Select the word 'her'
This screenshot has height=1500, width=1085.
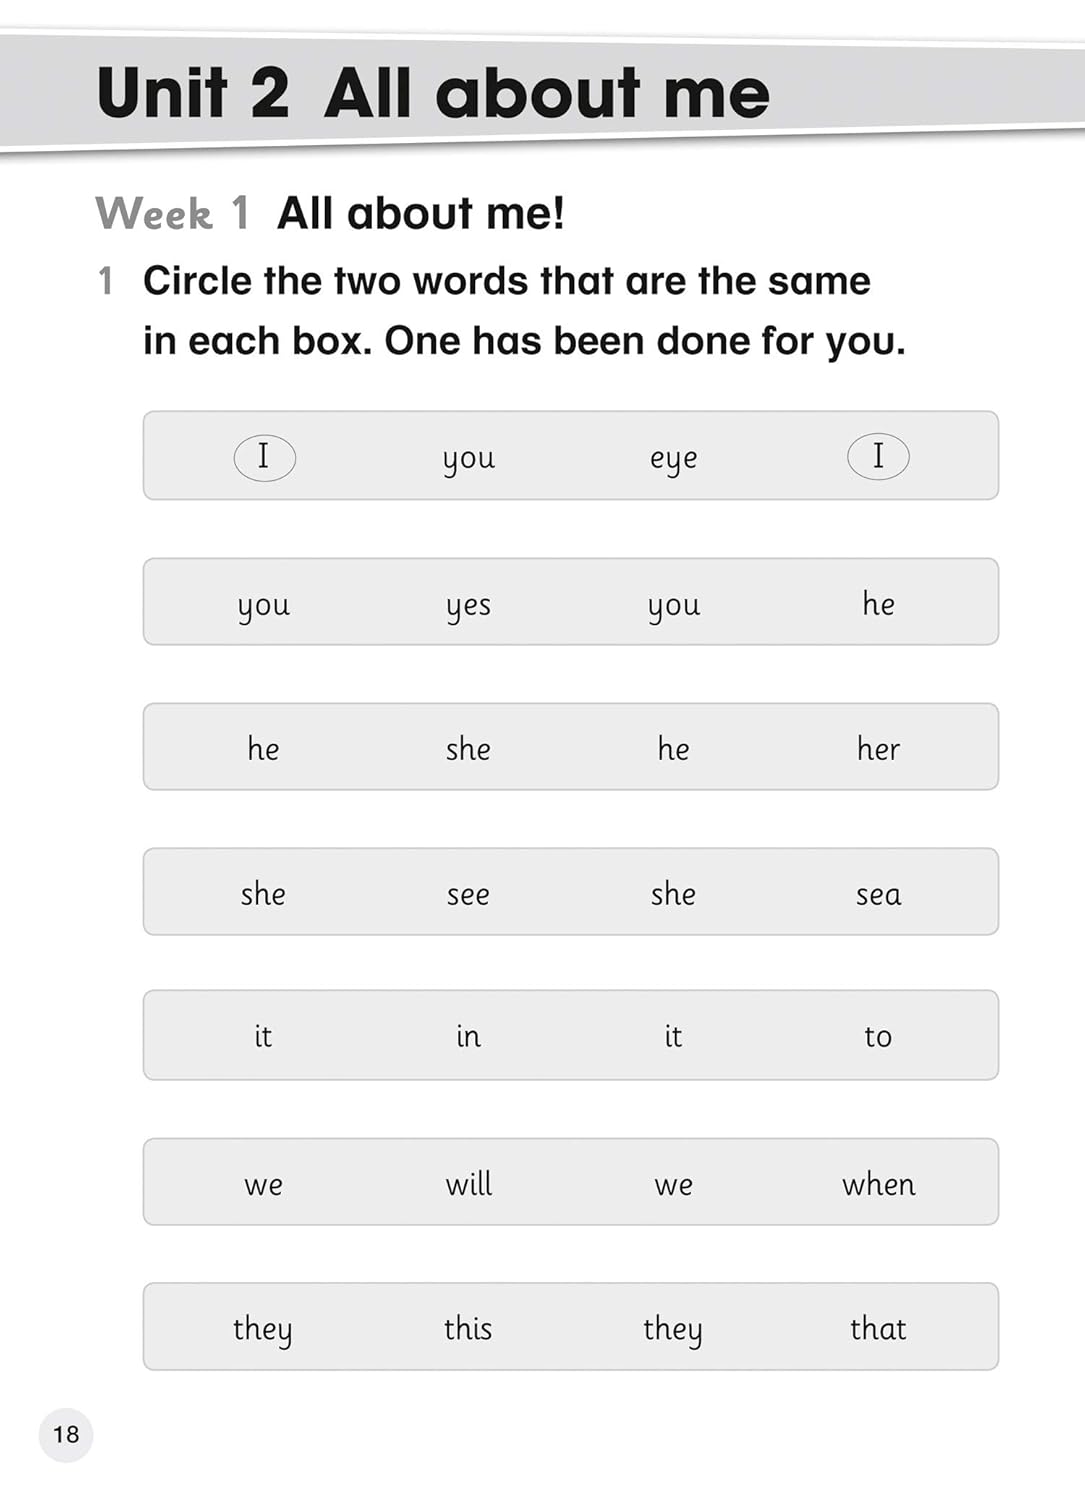[x=878, y=749]
